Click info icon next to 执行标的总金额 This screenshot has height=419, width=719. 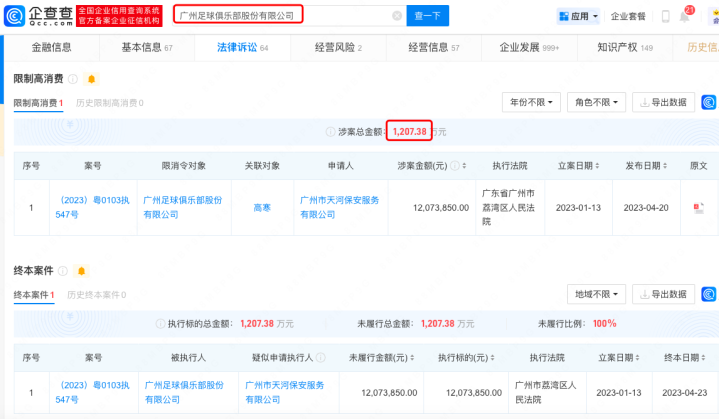[160, 324]
